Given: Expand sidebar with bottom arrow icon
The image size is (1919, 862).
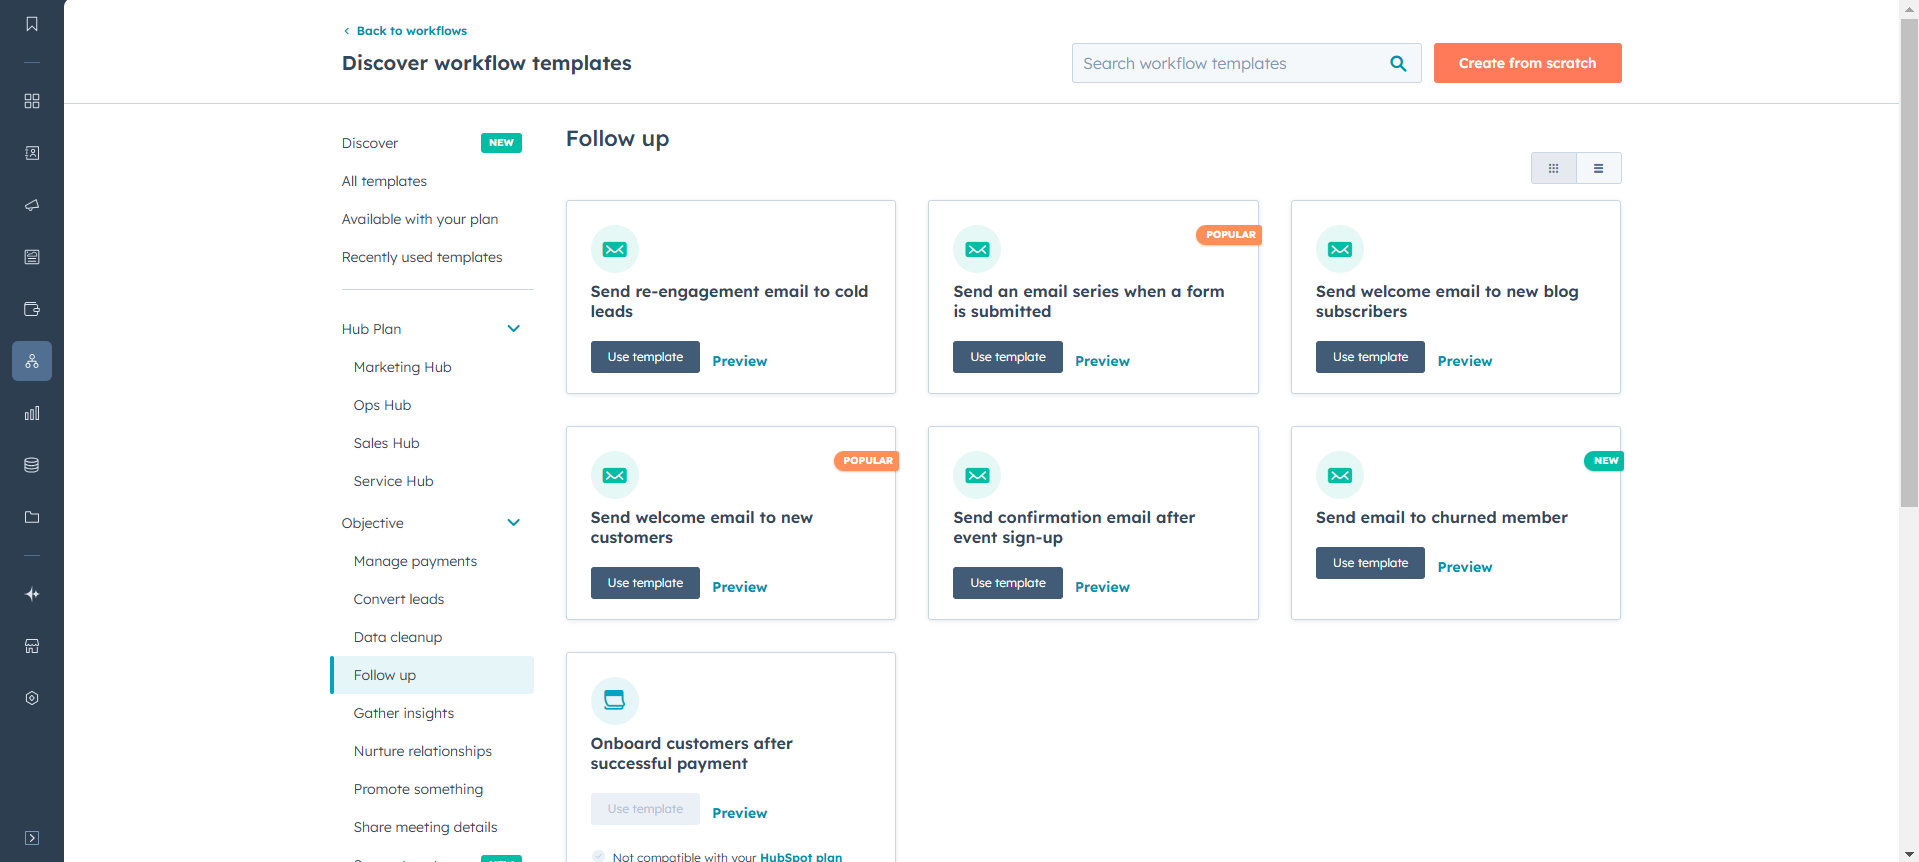Looking at the screenshot, I should (32, 838).
